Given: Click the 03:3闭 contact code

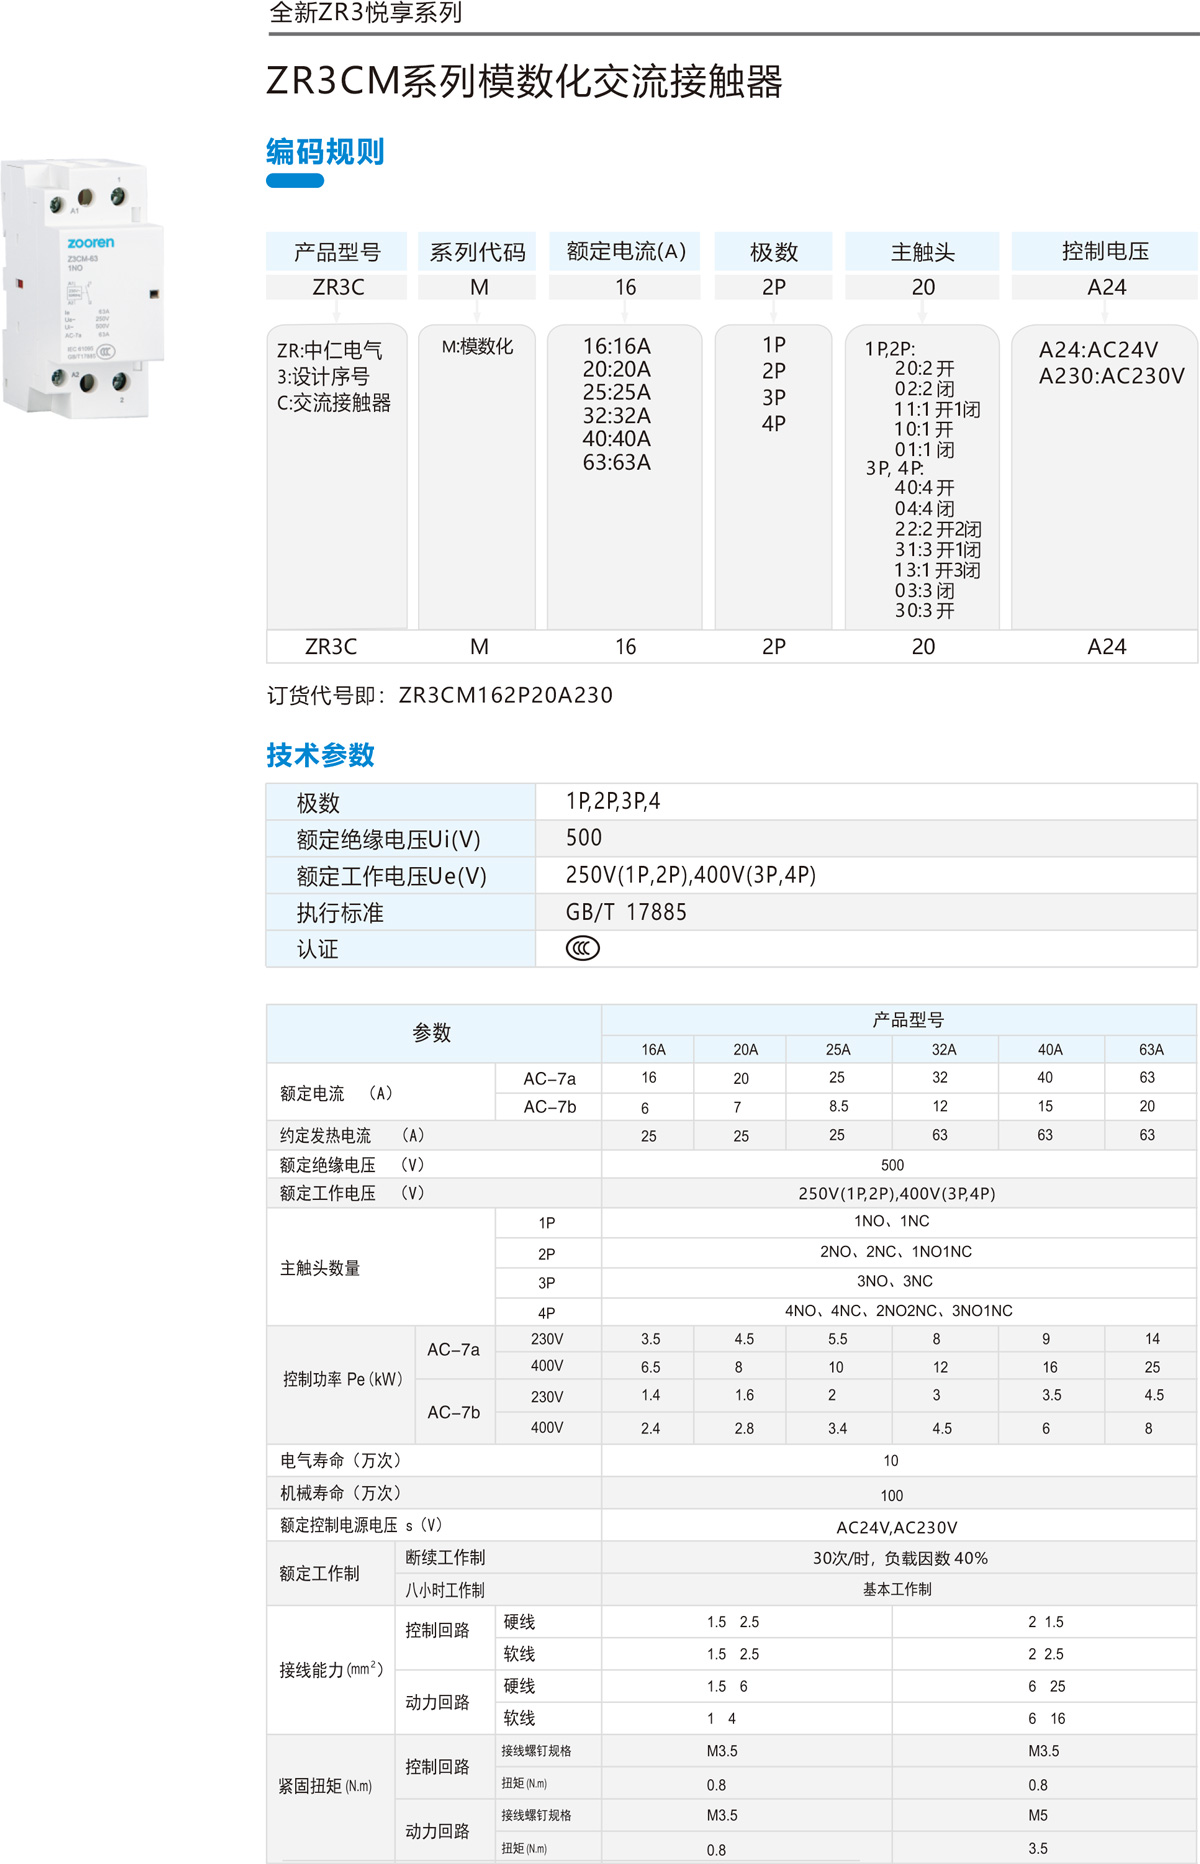Looking at the screenshot, I should 924,590.
